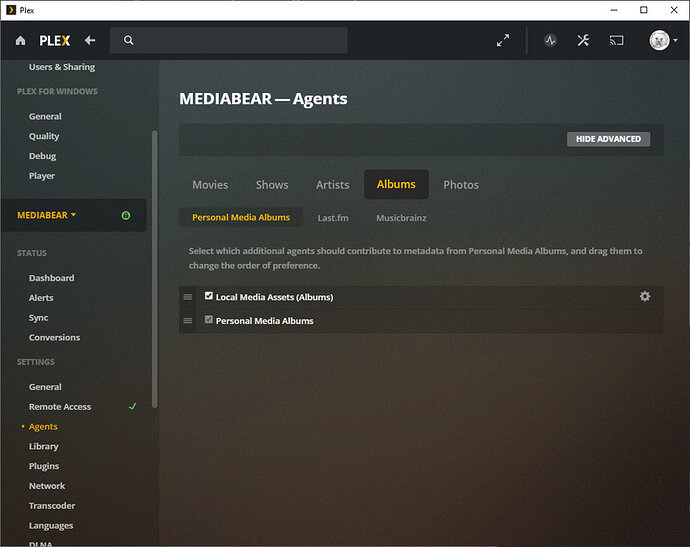
Task: Open the Sync status page
Action: click(x=38, y=318)
